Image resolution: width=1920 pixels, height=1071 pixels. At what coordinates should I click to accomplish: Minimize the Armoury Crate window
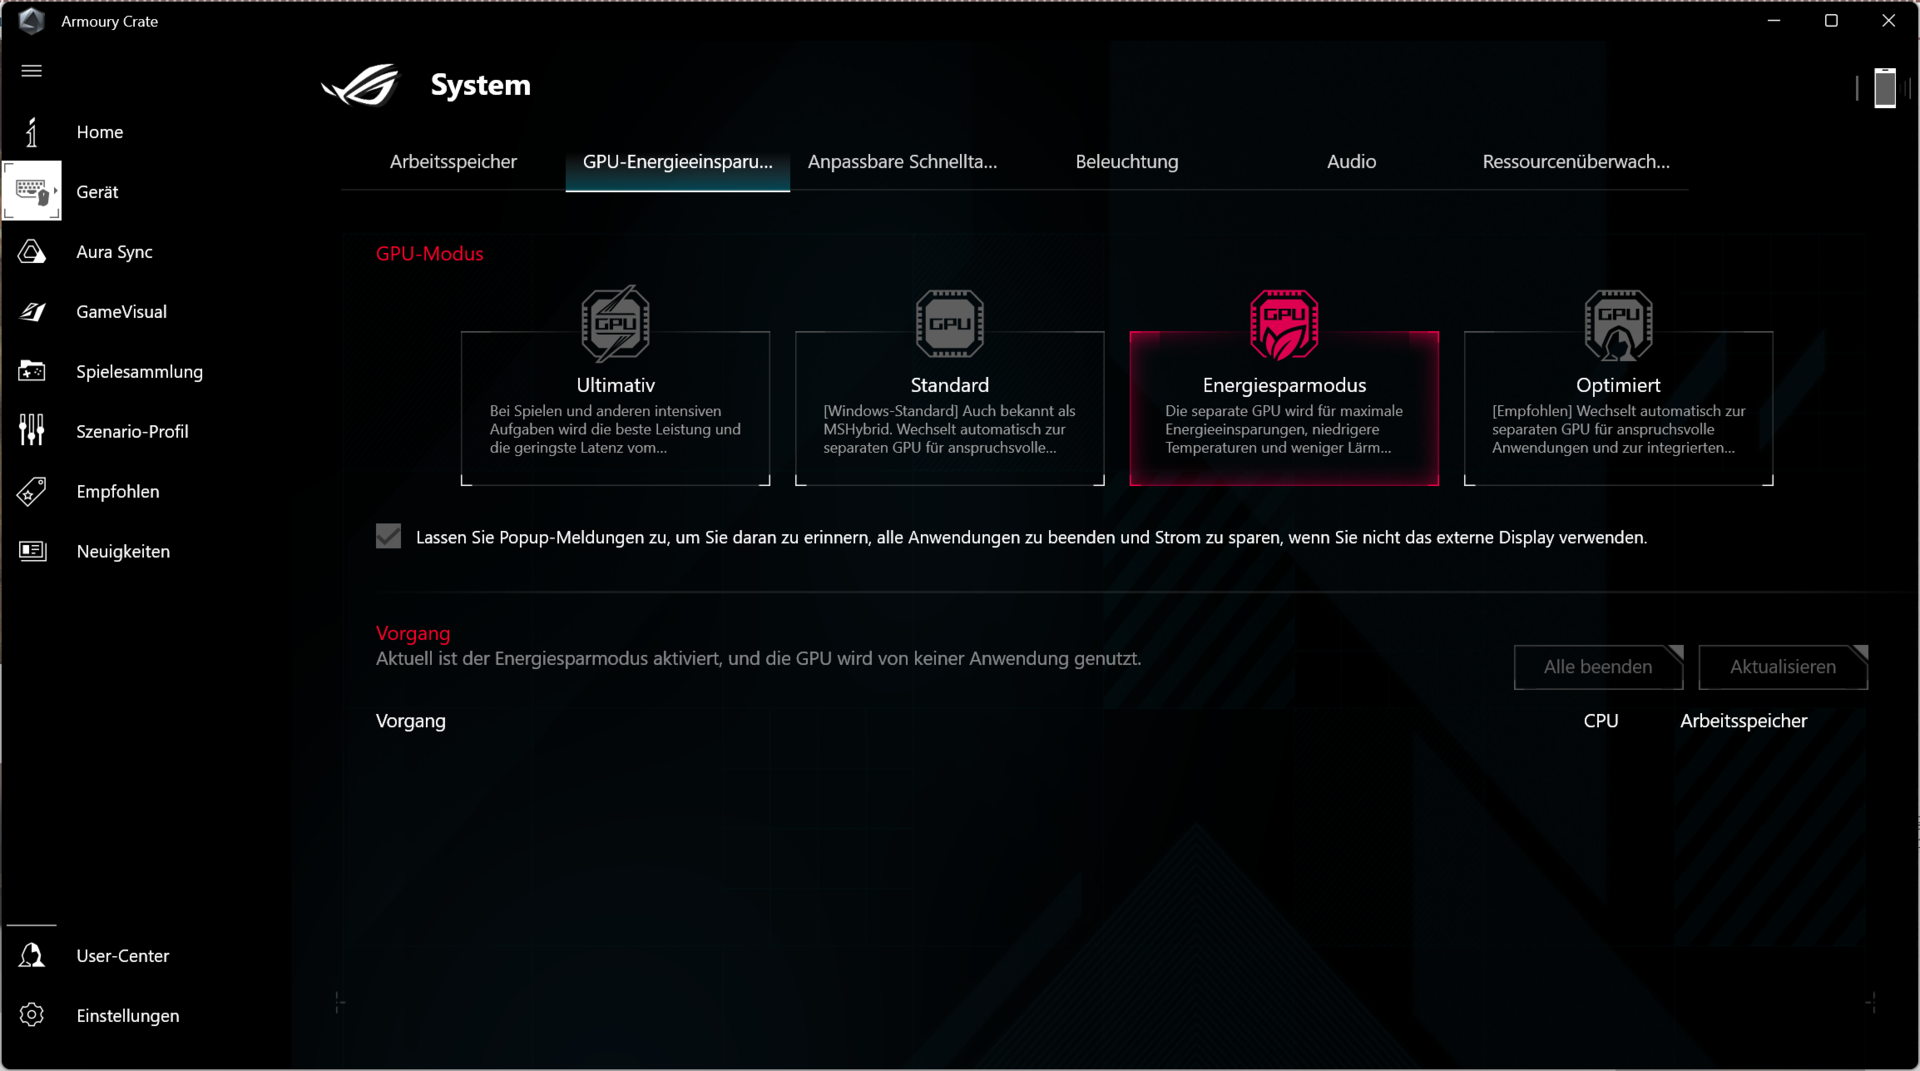point(1774,21)
